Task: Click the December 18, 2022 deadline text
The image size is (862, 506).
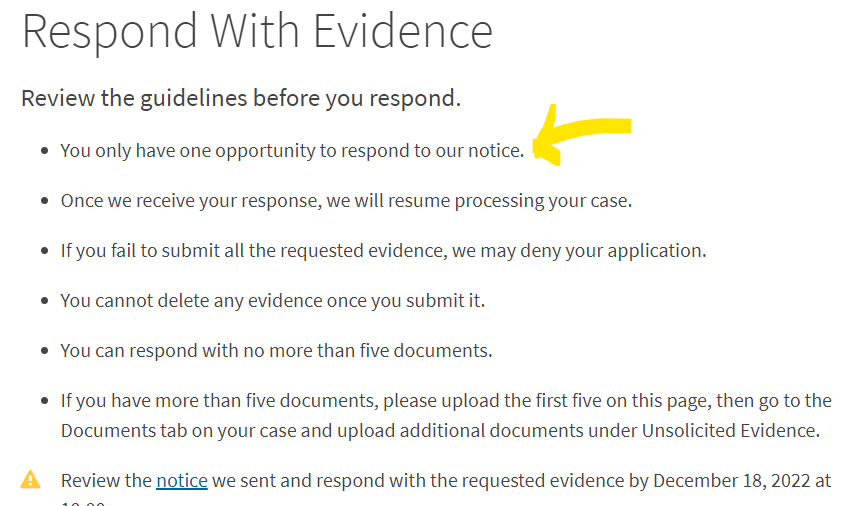Action: 731,481
